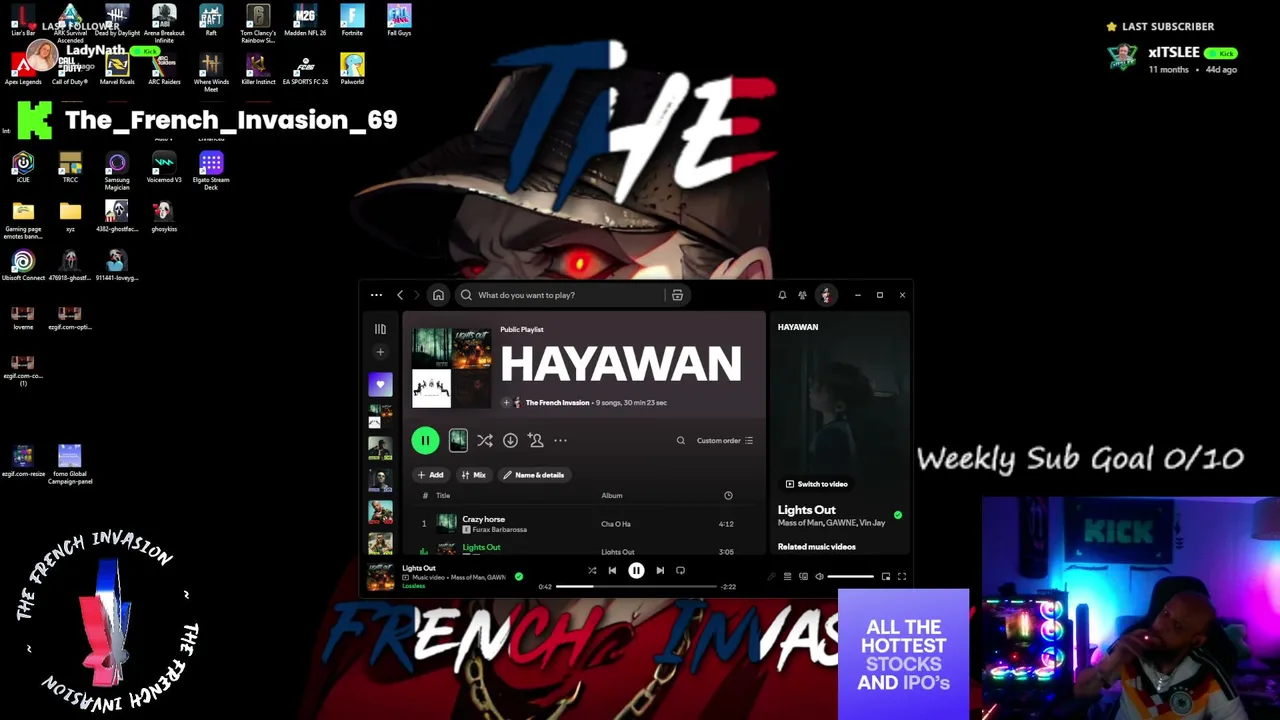Click the Mix button

(473, 475)
